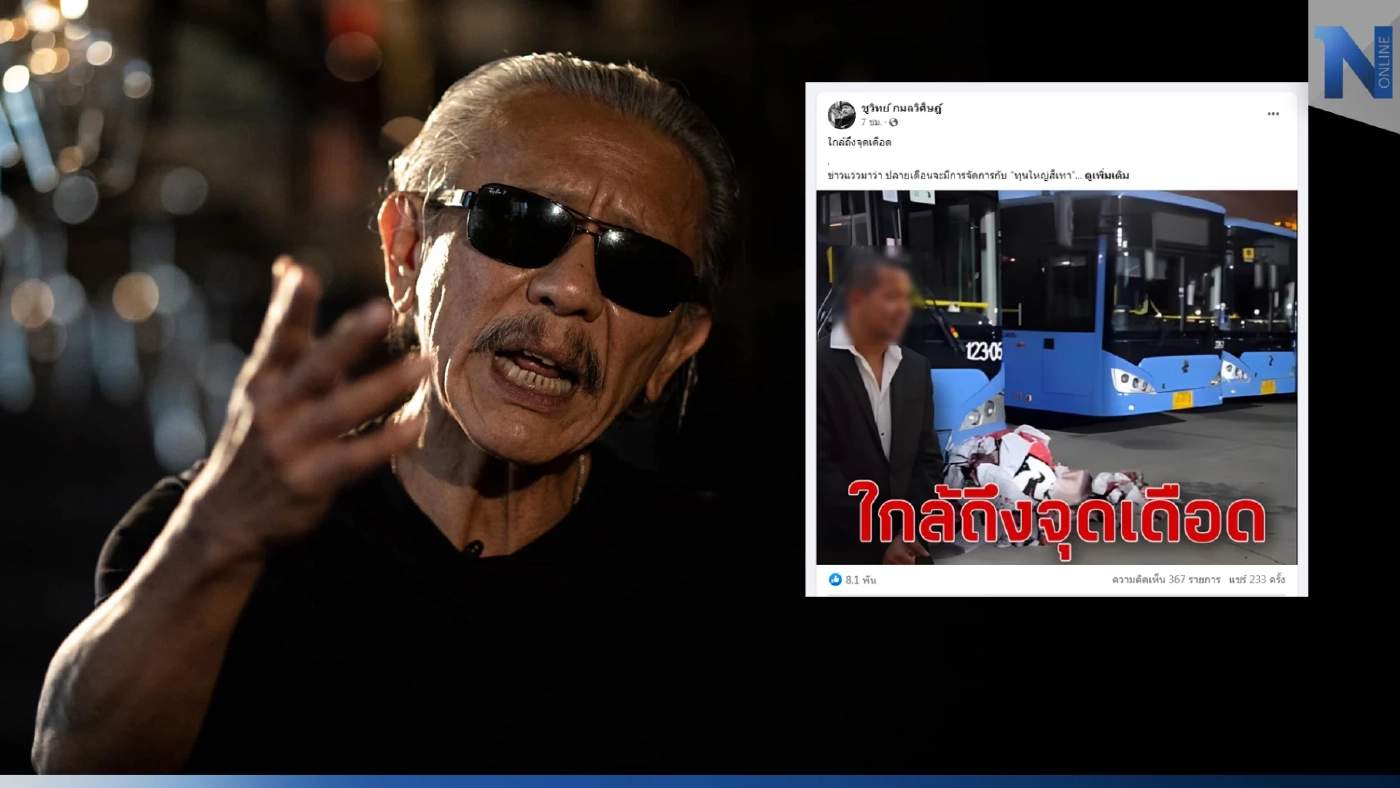Open the three-dot post options menu

(1273, 114)
